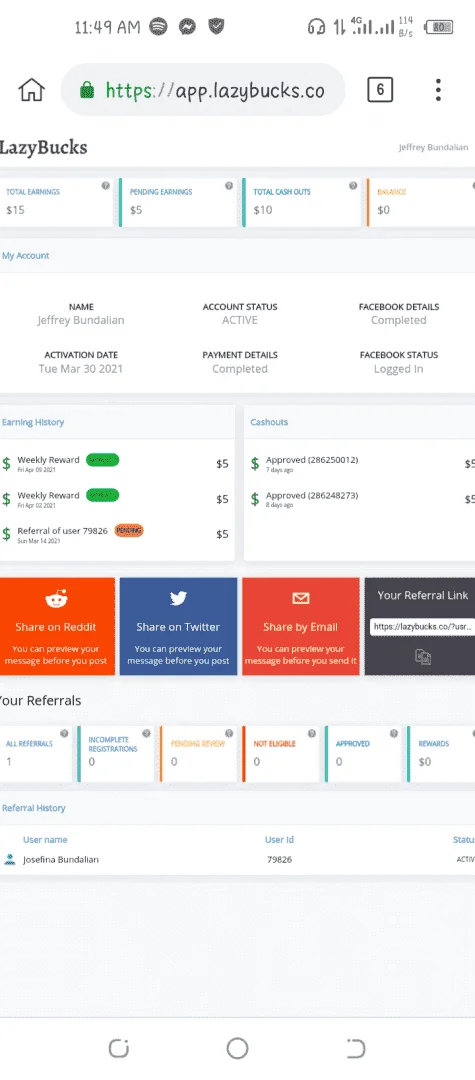
Task: Tap the browser address bar URL
Action: tap(215, 90)
